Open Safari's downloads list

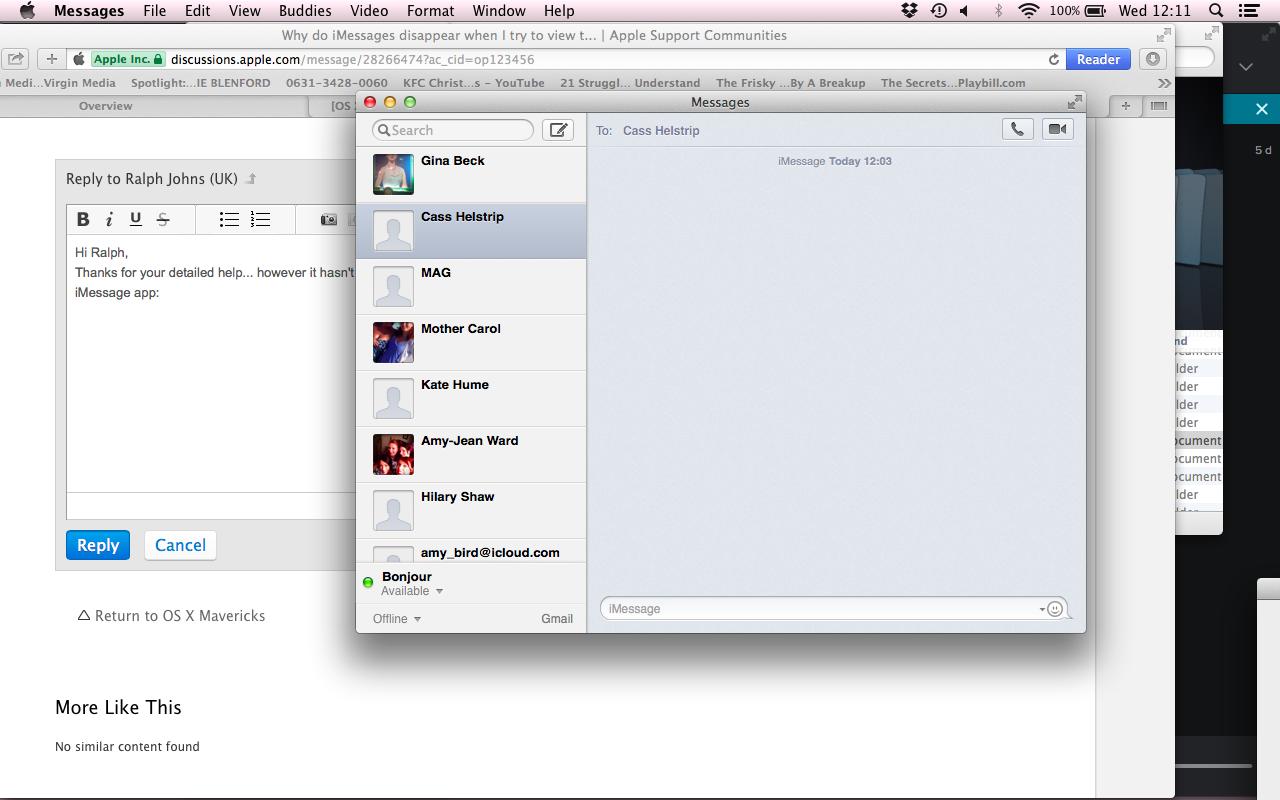1154,59
